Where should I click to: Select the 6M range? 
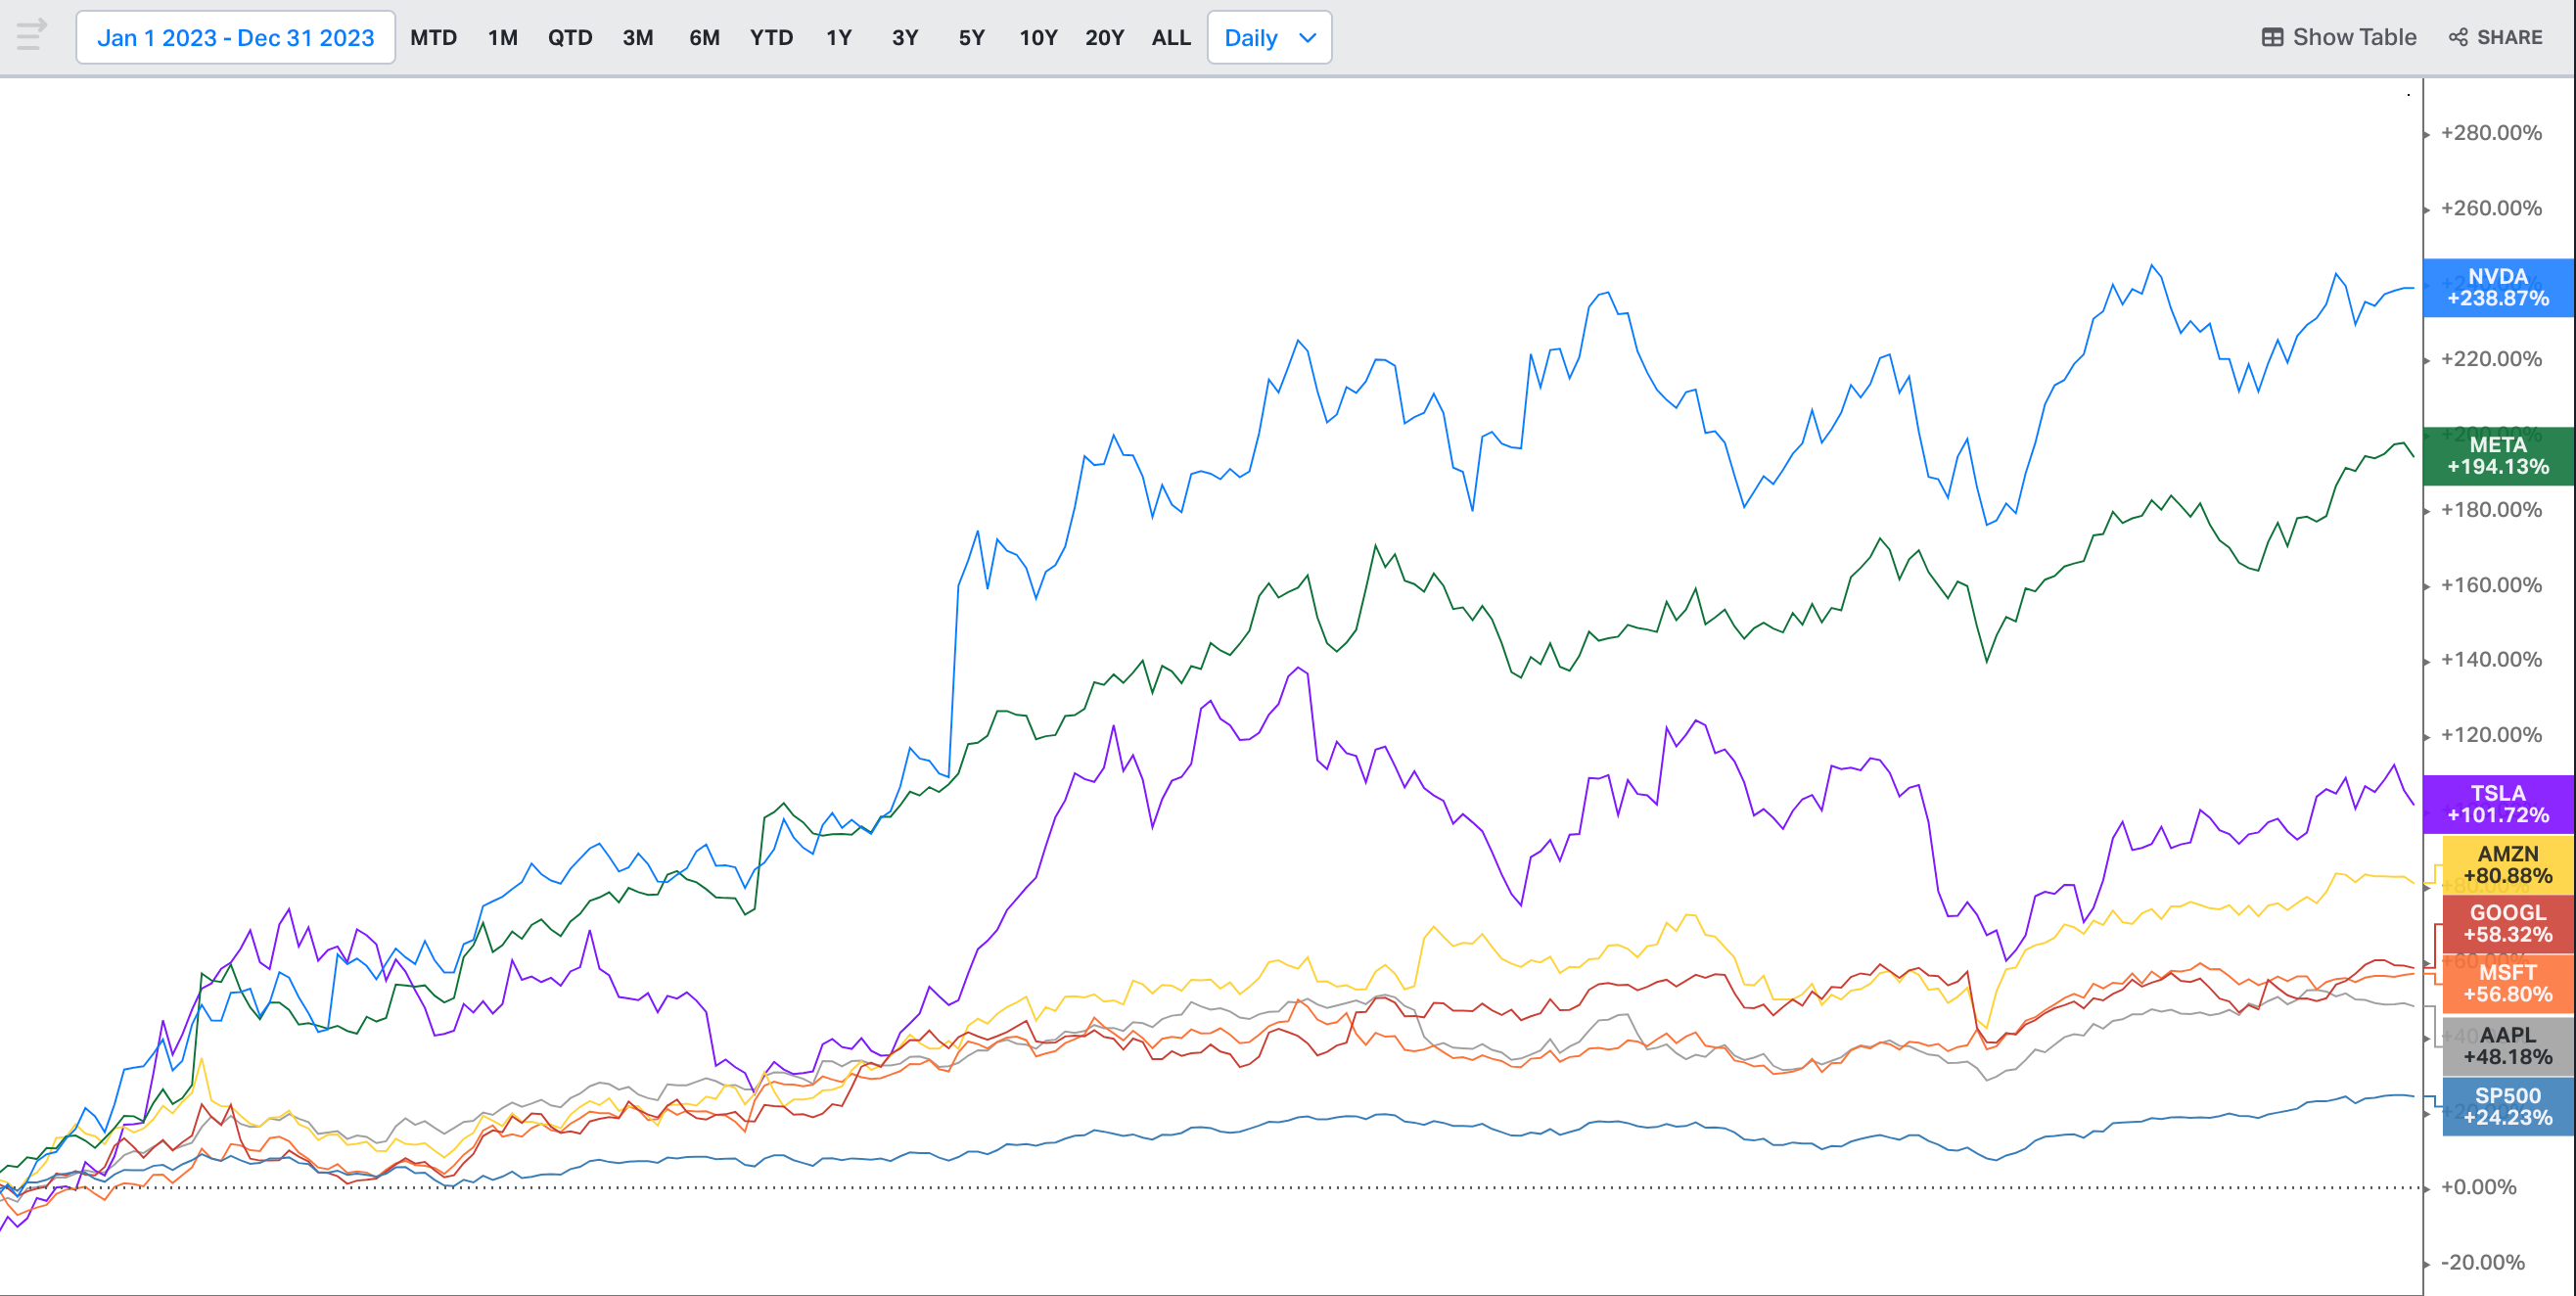pos(704,38)
